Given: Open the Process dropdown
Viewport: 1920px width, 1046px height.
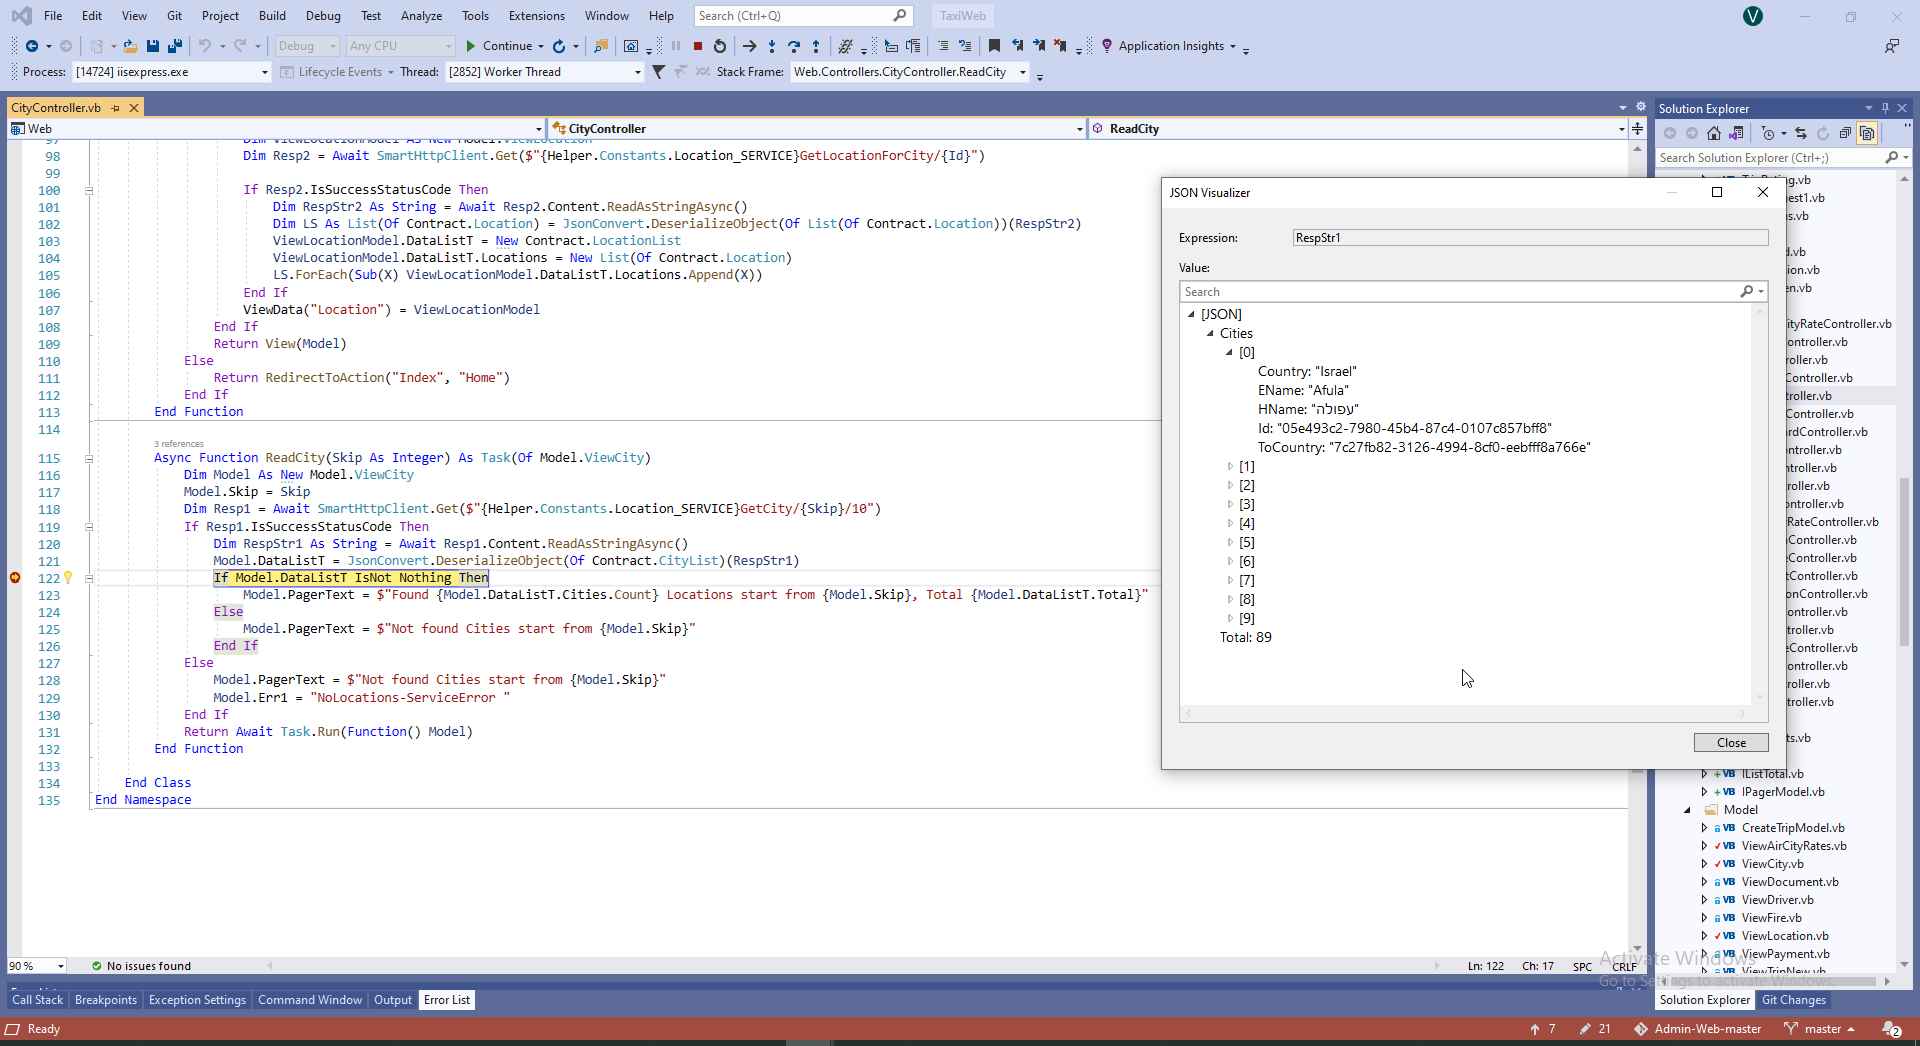Looking at the screenshot, I should point(265,72).
